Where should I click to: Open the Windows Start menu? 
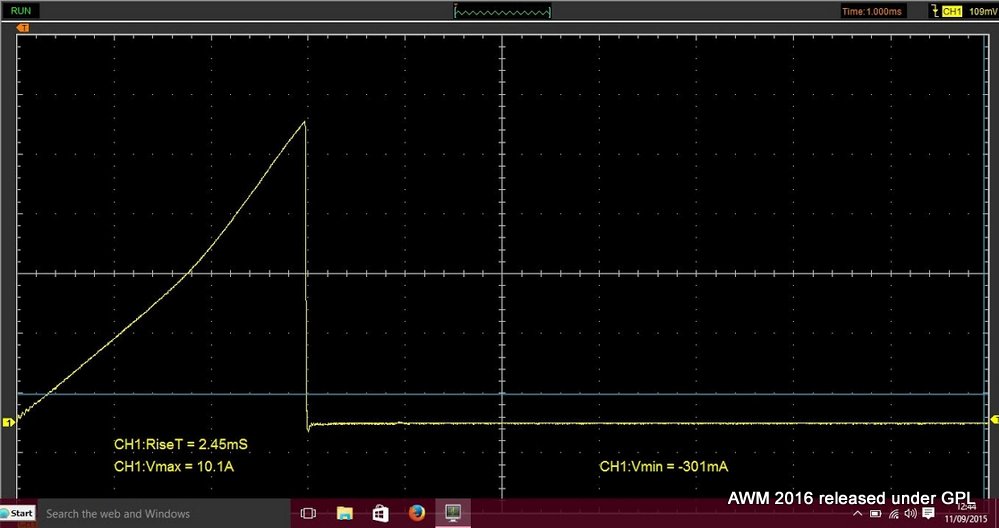(18, 513)
